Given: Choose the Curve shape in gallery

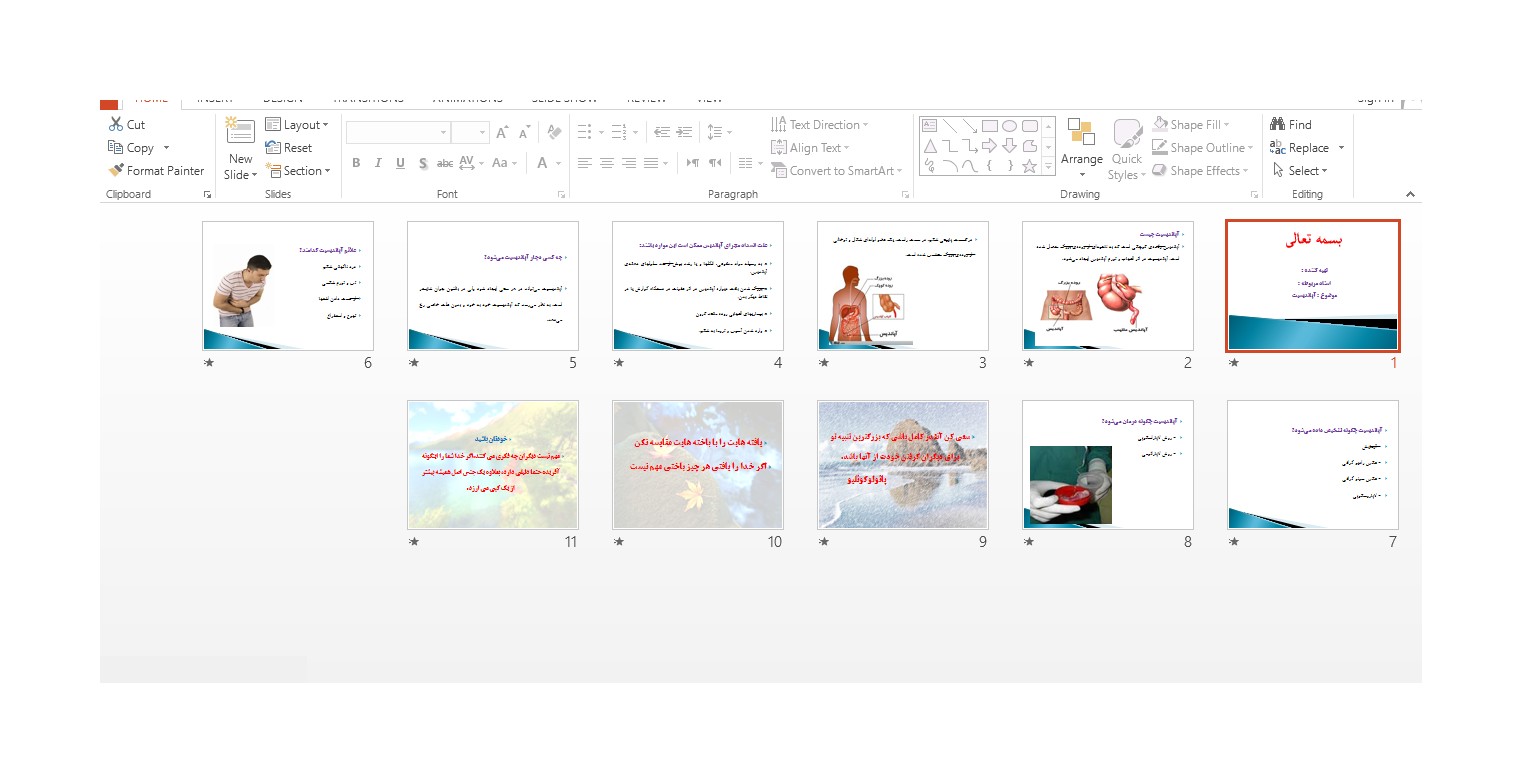Looking at the screenshot, I should pyautogui.click(x=969, y=166).
